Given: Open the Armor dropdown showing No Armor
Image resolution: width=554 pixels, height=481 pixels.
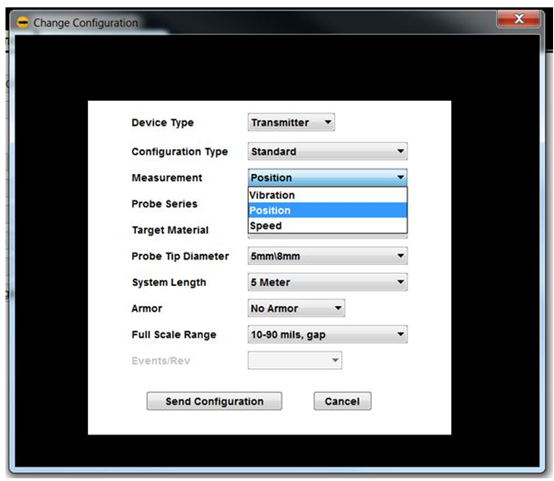Looking at the screenshot, I should 296,308.
